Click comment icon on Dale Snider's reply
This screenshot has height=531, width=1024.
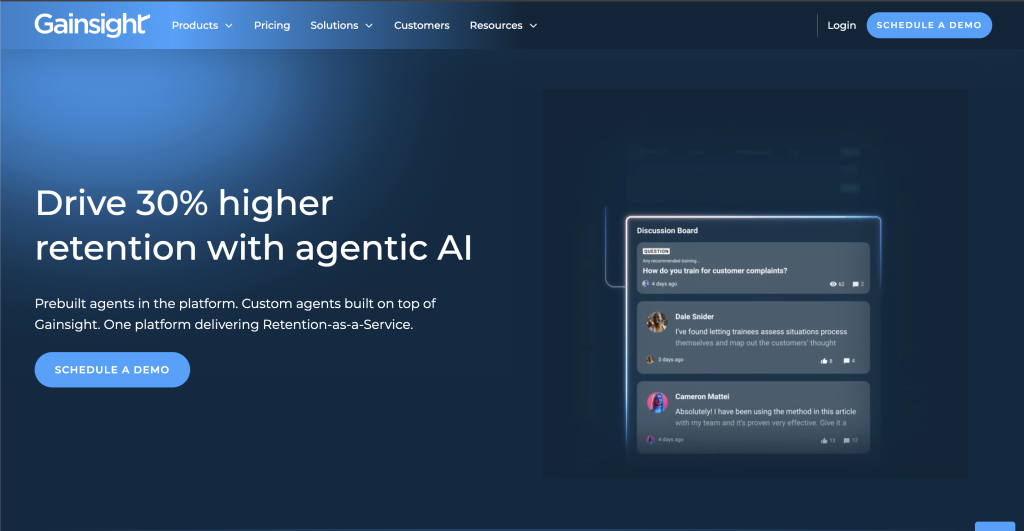point(846,361)
